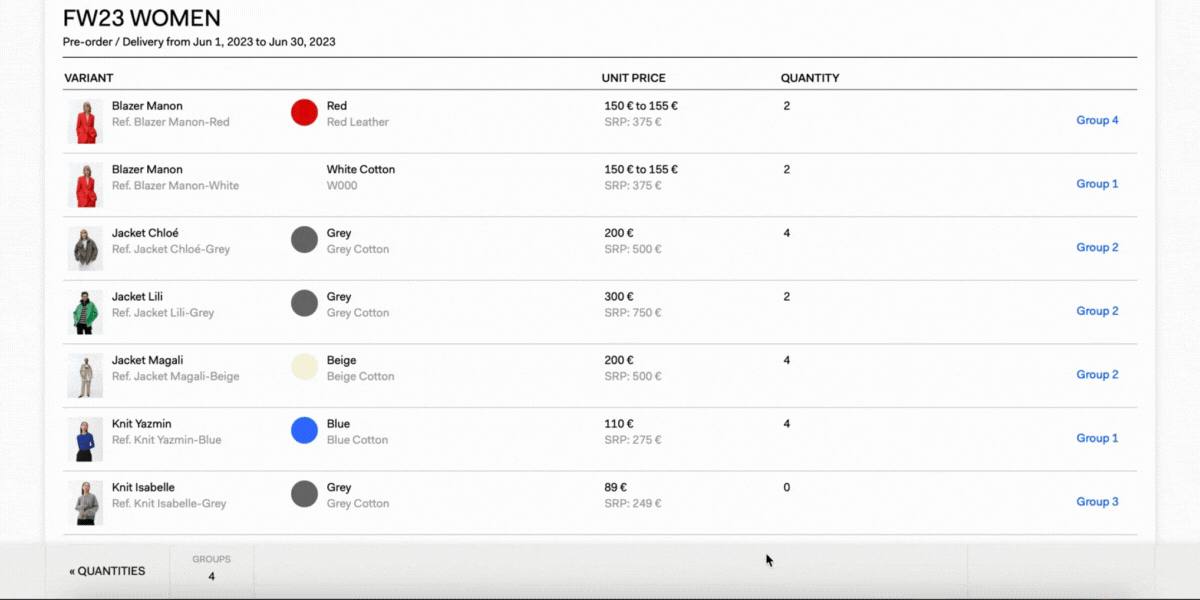Click Group 1 link for Blazer Manon White Cotton
The image size is (1200, 600).
1097,184
